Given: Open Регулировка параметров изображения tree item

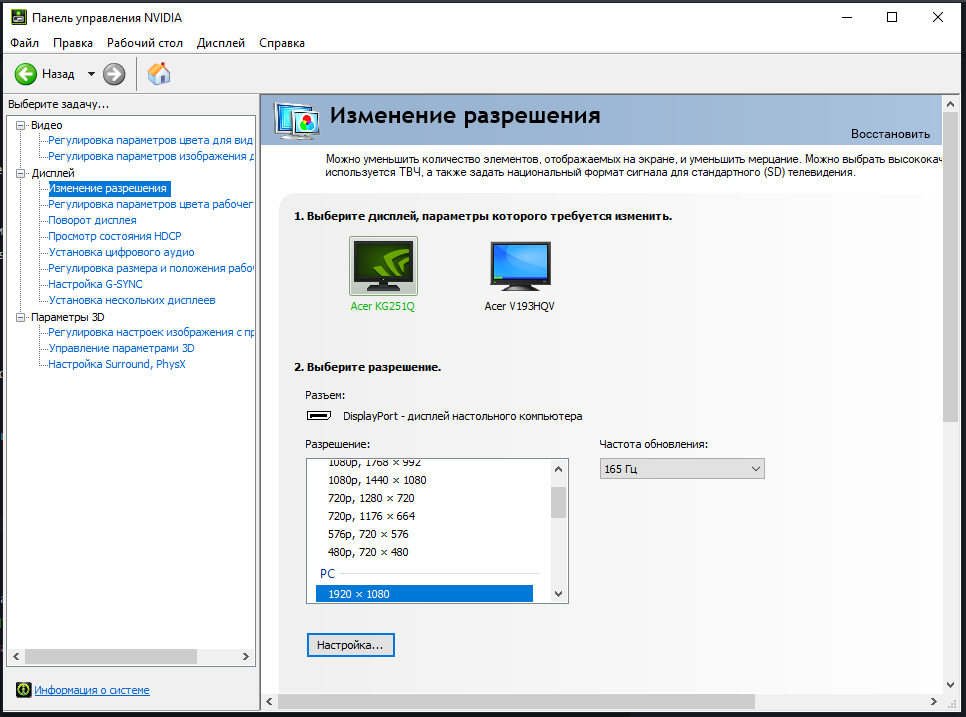Looking at the screenshot, I should 151,156.
